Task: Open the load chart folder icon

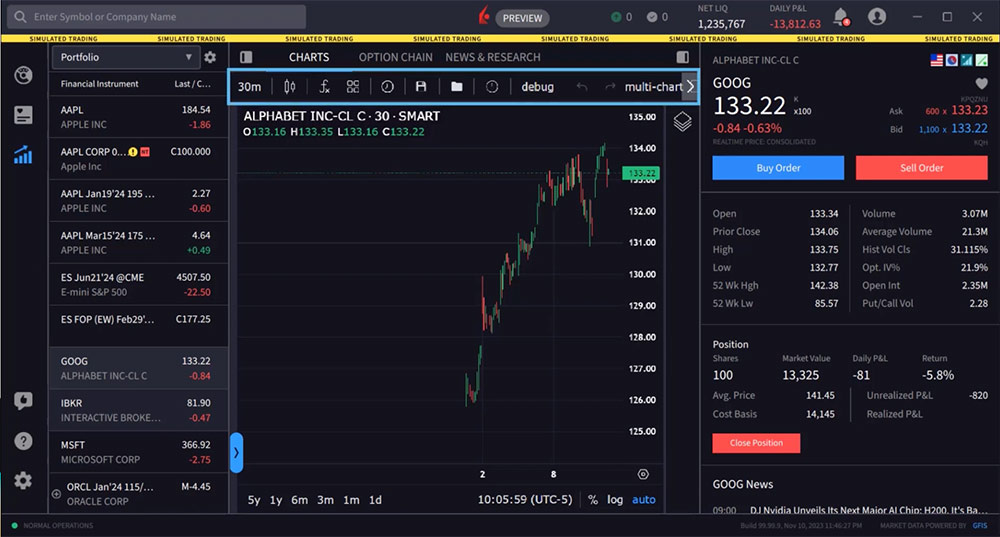Action: point(457,87)
